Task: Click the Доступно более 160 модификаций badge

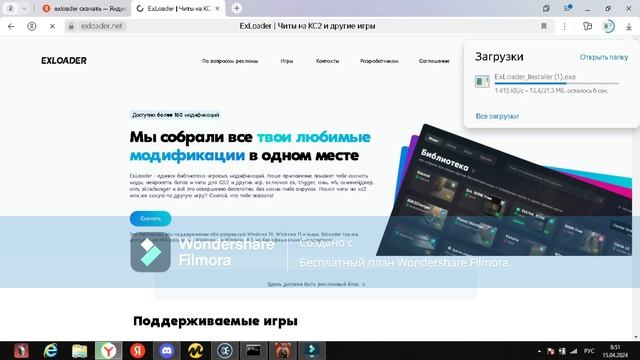Action: tap(176, 115)
